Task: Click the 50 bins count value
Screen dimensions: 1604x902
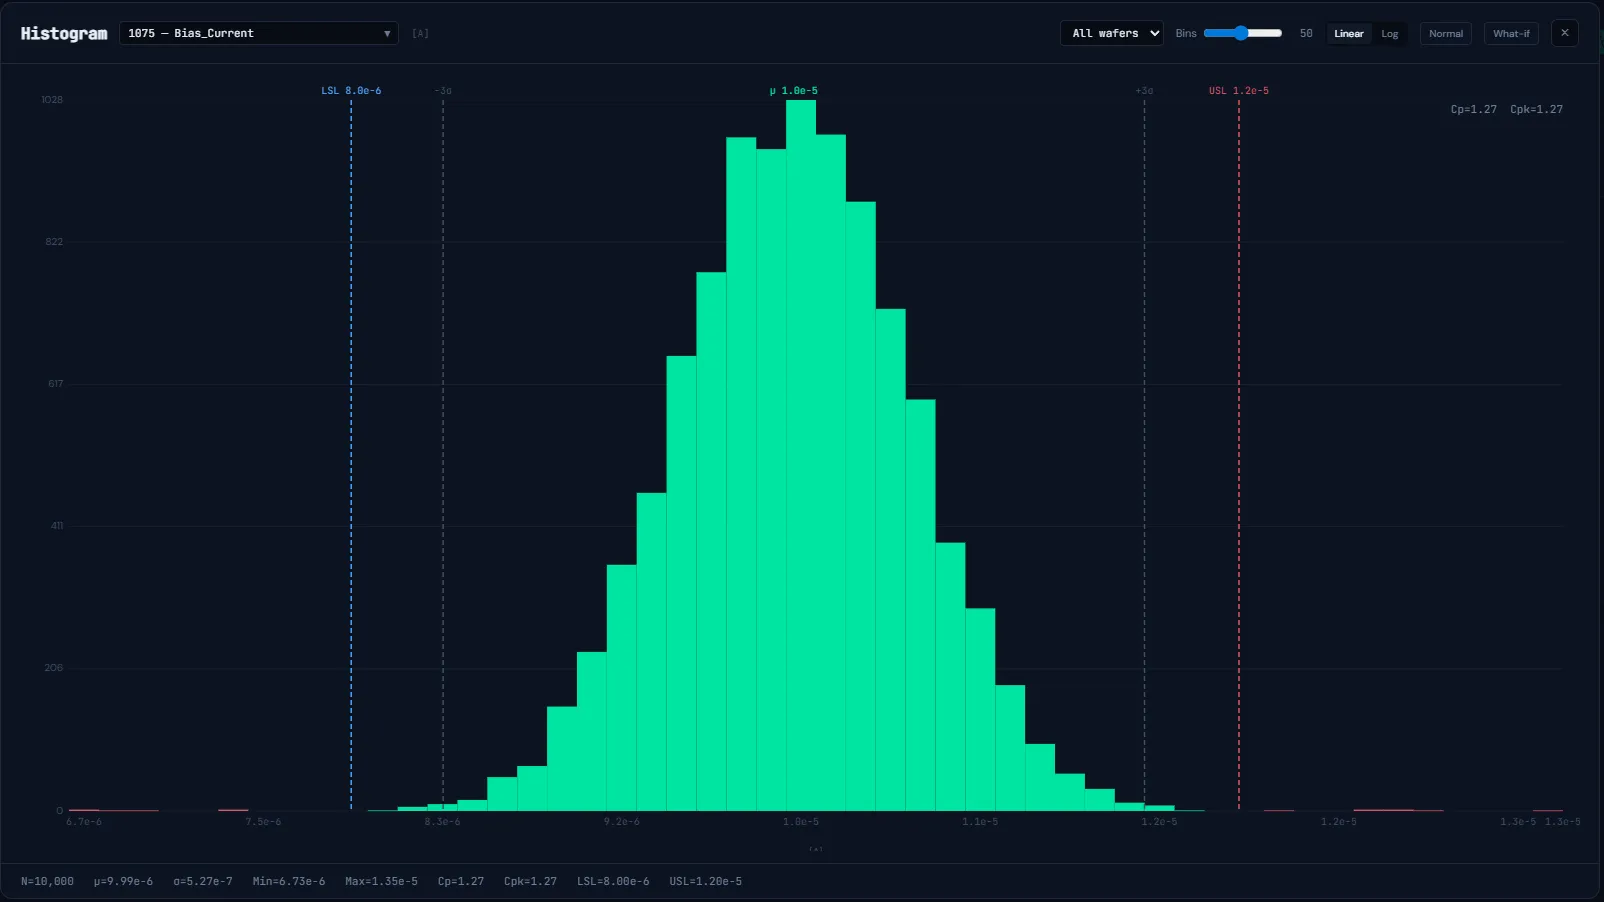Action: (x=1306, y=33)
